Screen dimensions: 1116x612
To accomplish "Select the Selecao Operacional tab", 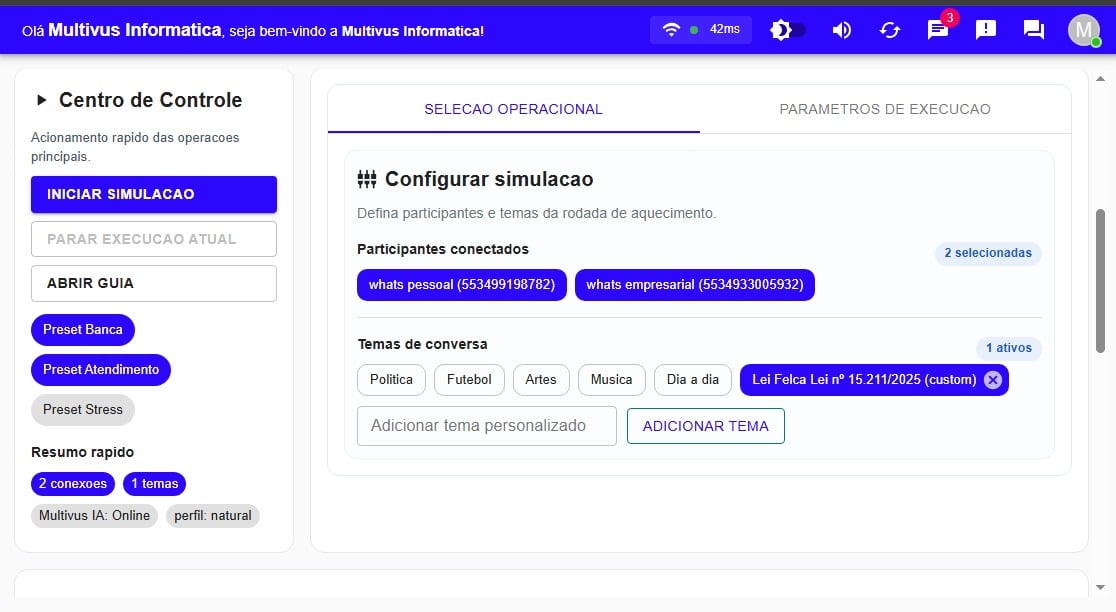I will [x=513, y=109].
